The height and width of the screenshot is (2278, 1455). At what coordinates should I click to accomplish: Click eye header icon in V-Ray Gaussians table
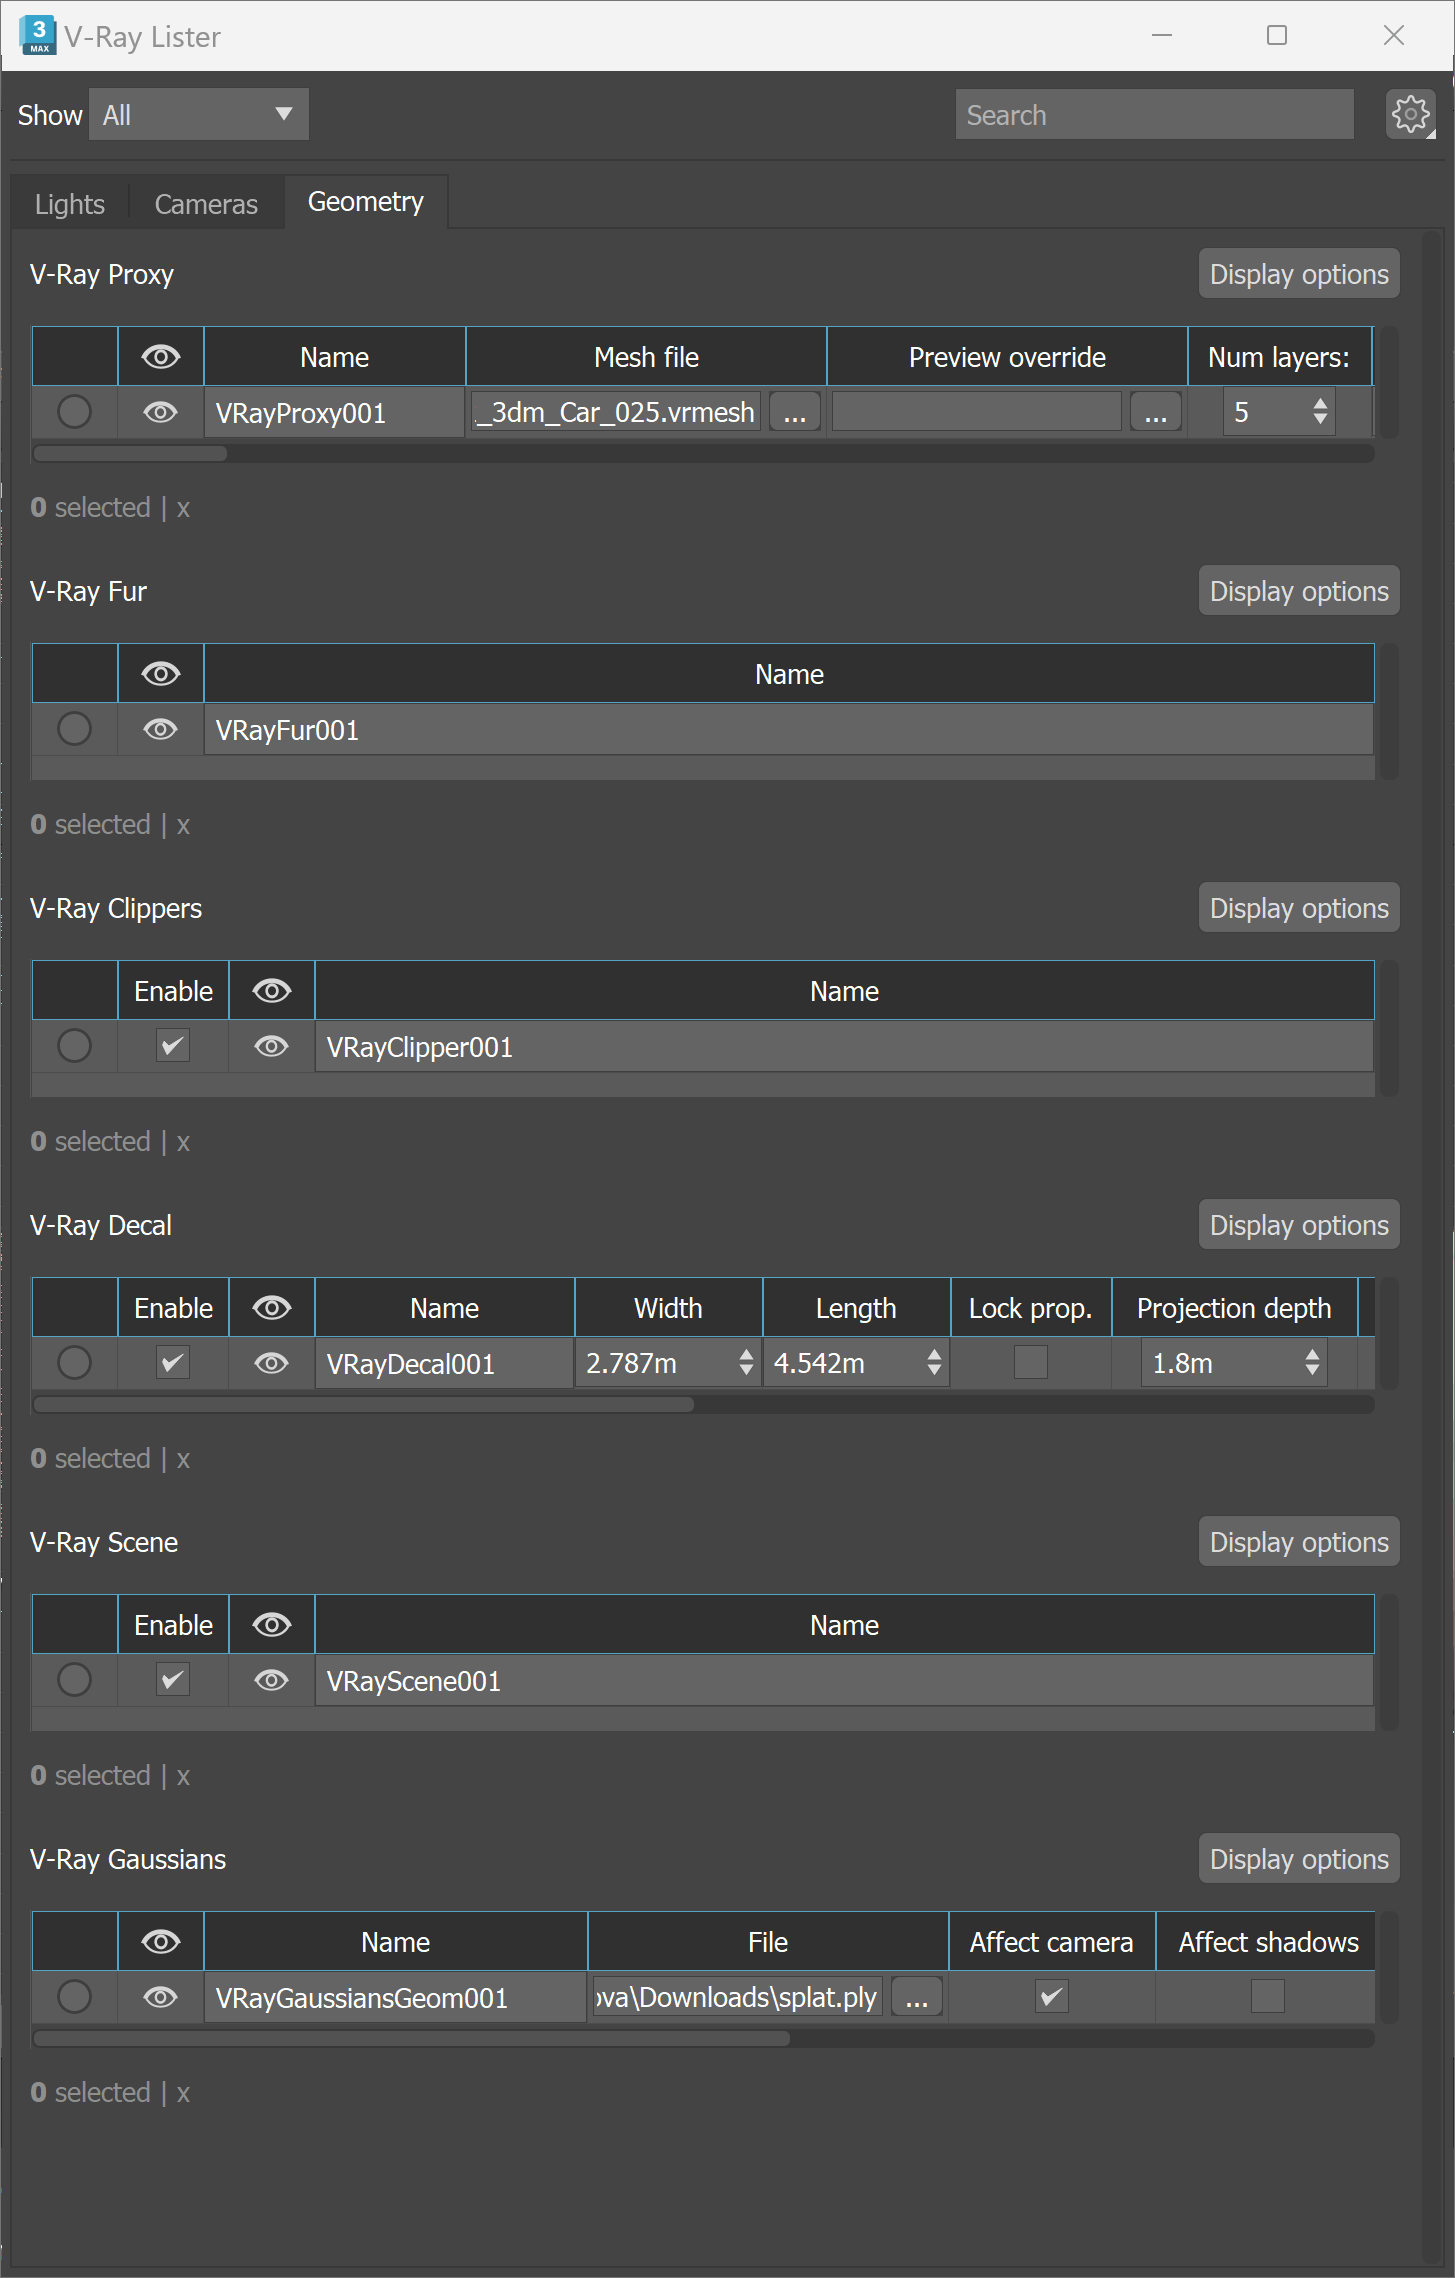tap(160, 1941)
